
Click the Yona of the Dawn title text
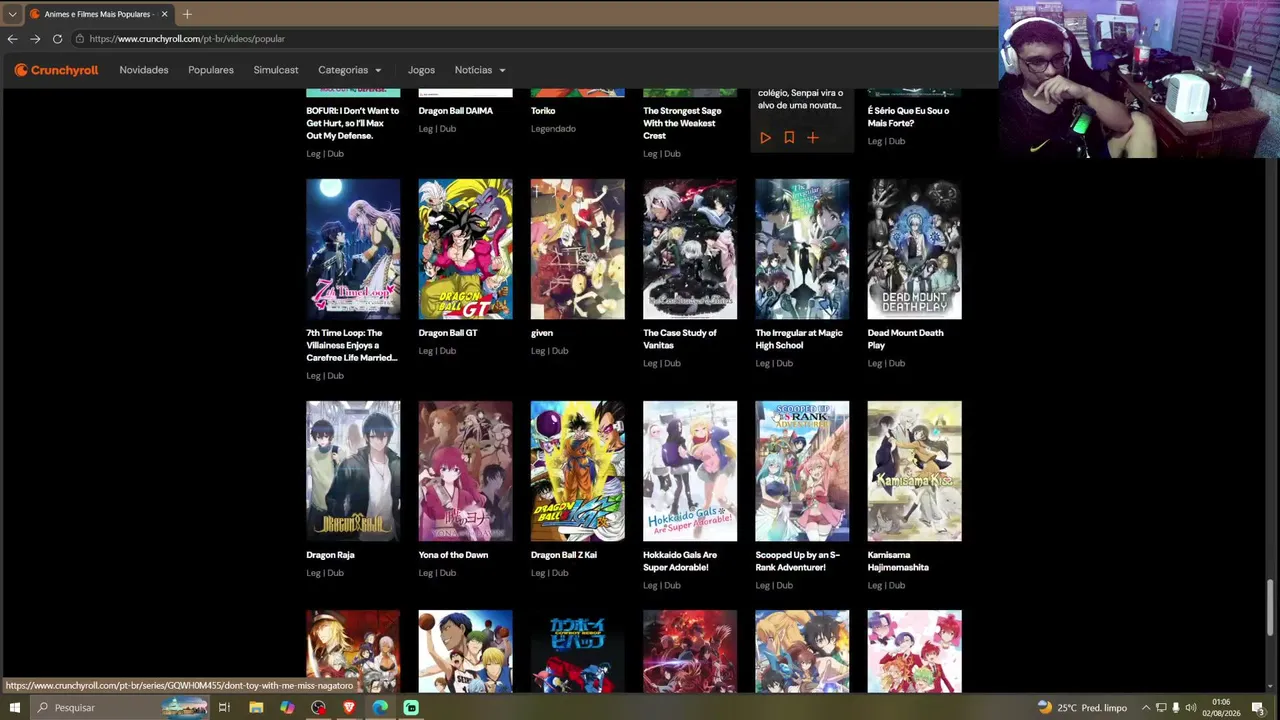(x=453, y=555)
